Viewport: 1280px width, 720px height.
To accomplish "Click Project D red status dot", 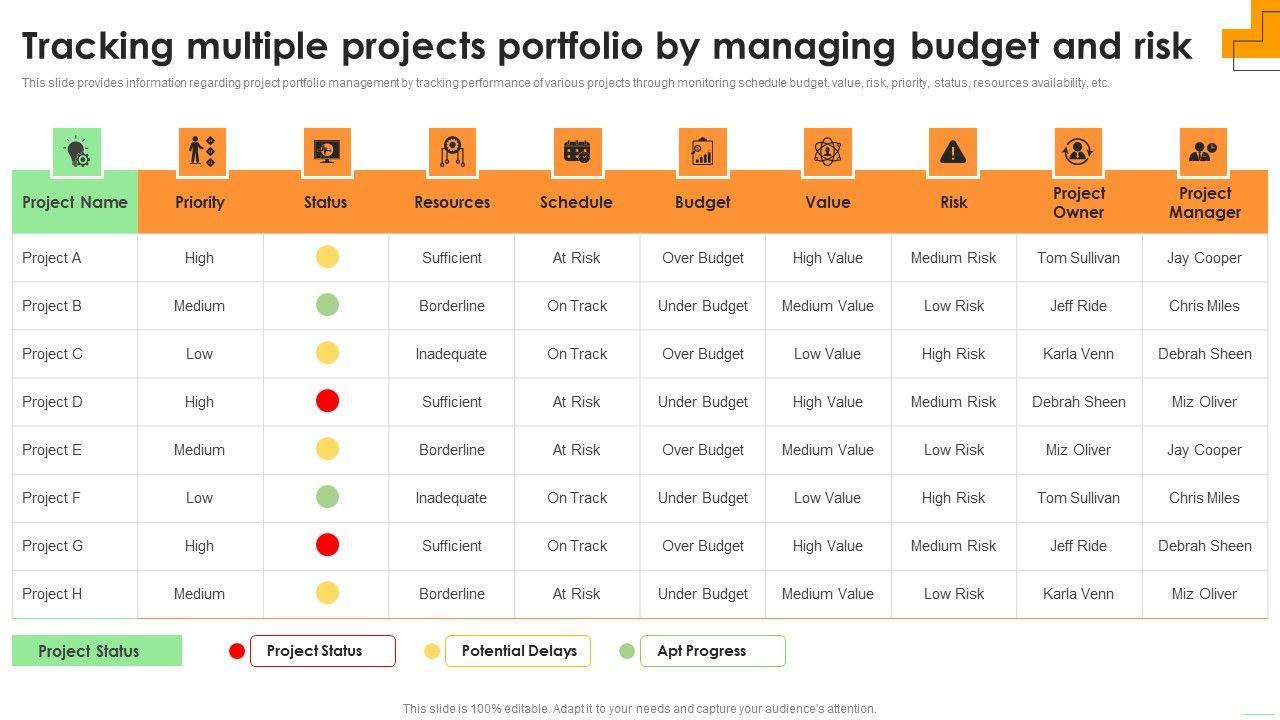I will (x=327, y=401).
